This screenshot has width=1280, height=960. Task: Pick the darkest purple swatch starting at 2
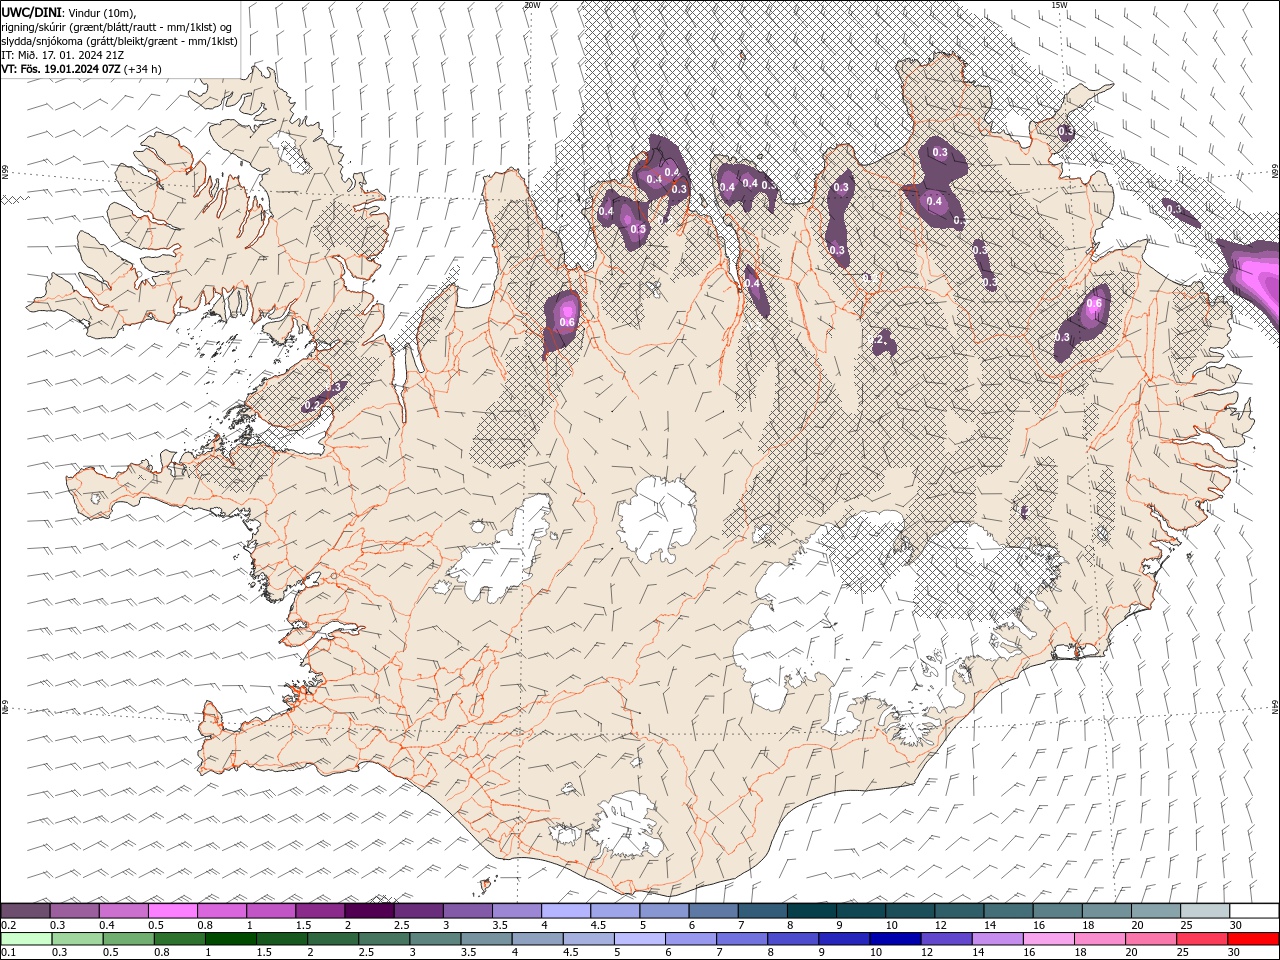coord(368,911)
